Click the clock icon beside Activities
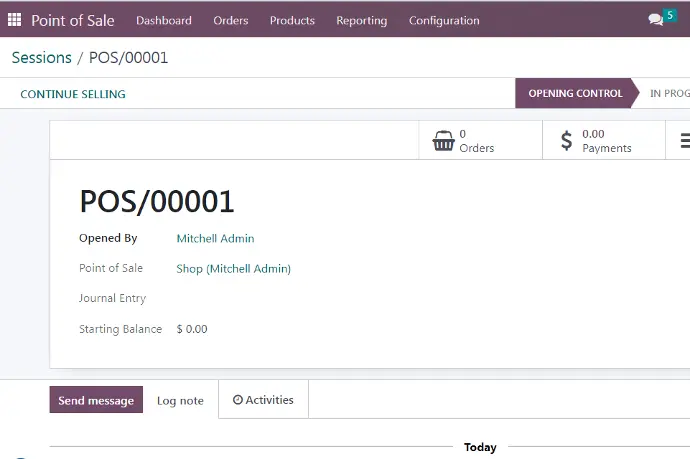 point(238,400)
